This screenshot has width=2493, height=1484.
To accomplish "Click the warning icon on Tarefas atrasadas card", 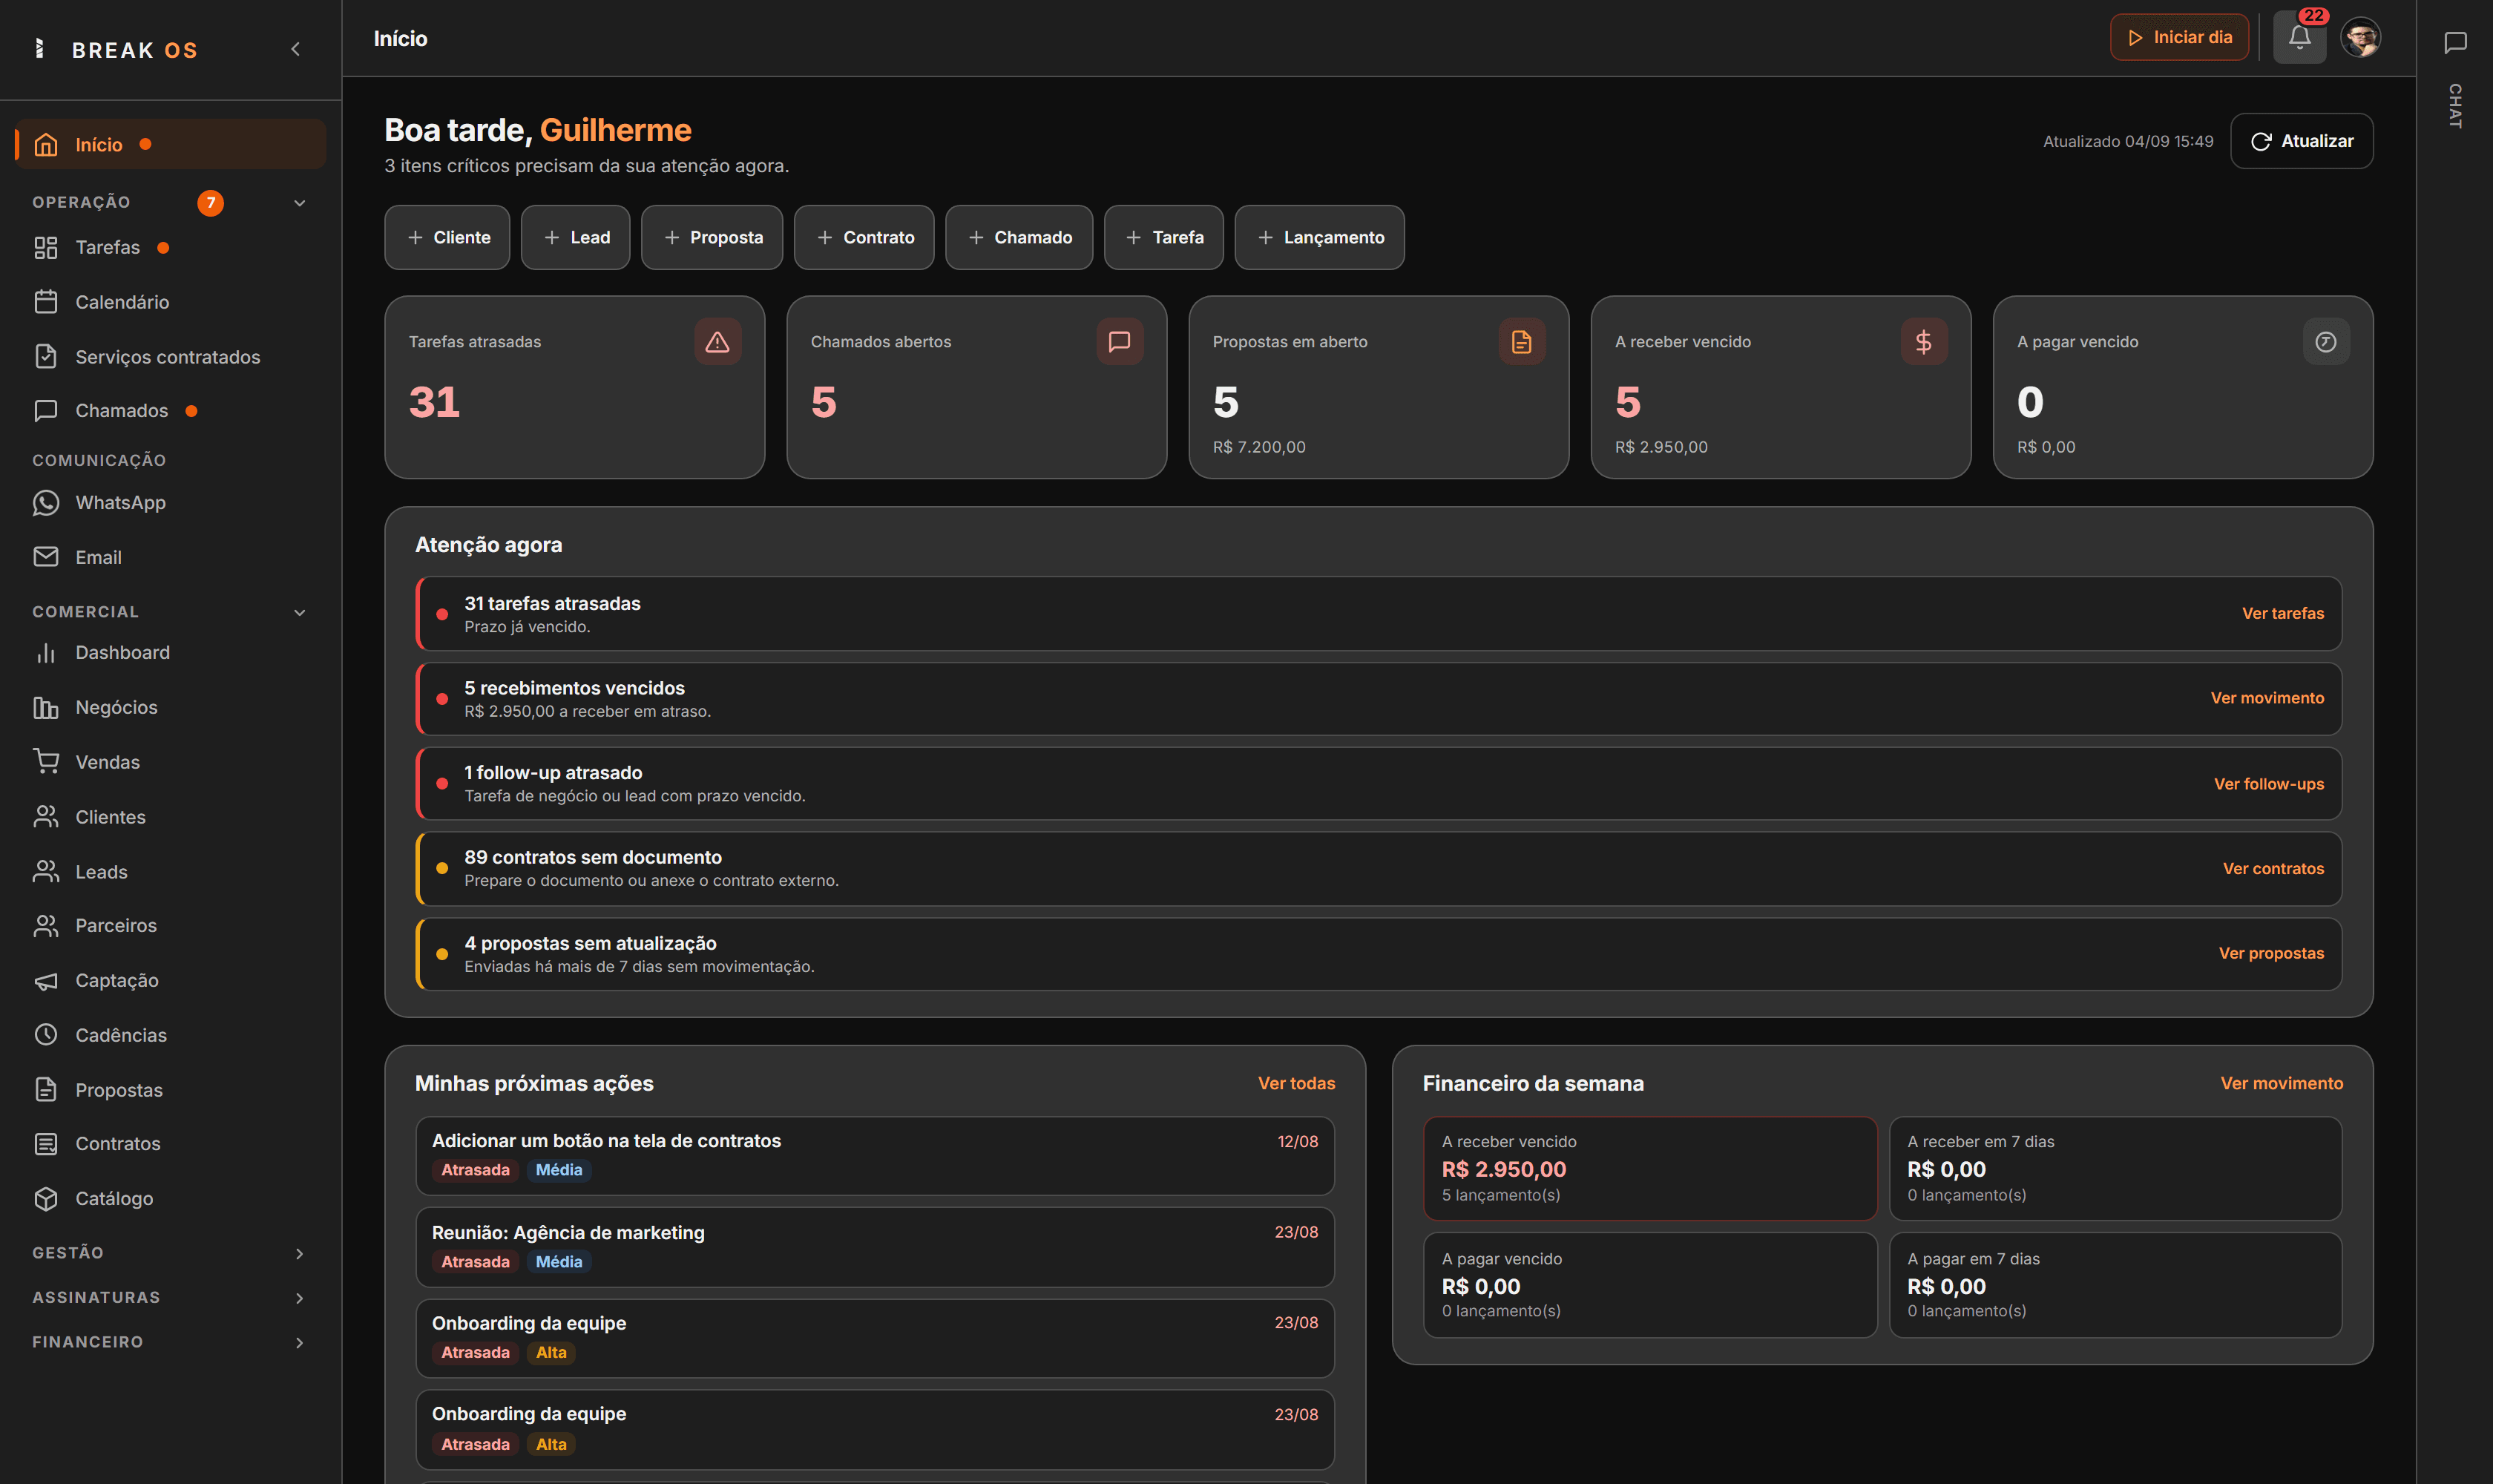I will (717, 342).
